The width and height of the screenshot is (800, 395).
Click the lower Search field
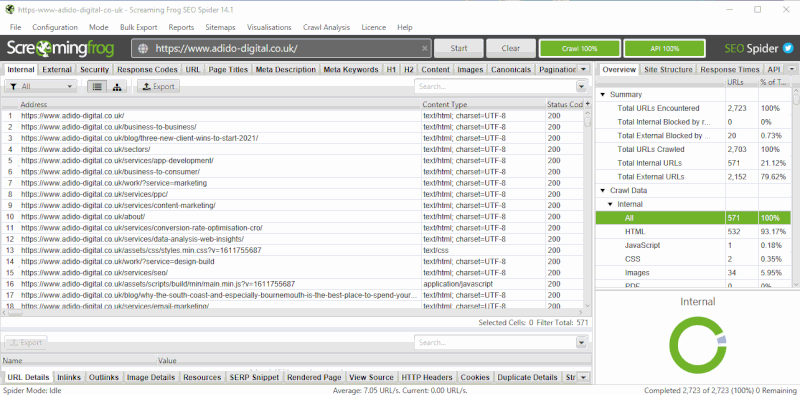[x=495, y=342]
